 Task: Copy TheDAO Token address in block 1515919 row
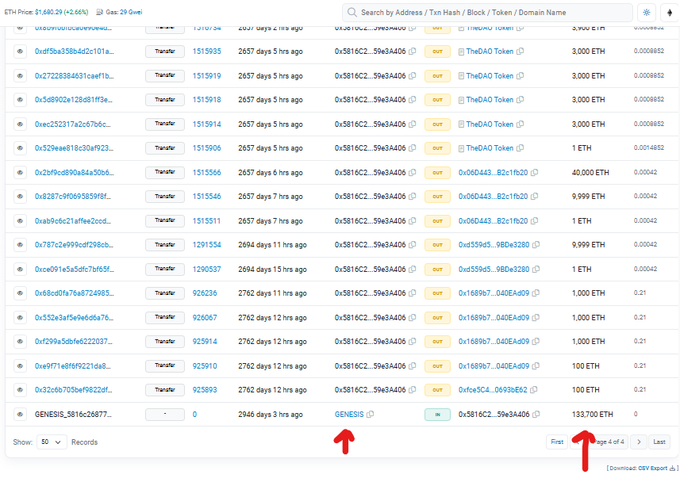pyautogui.click(x=520, y=75)
